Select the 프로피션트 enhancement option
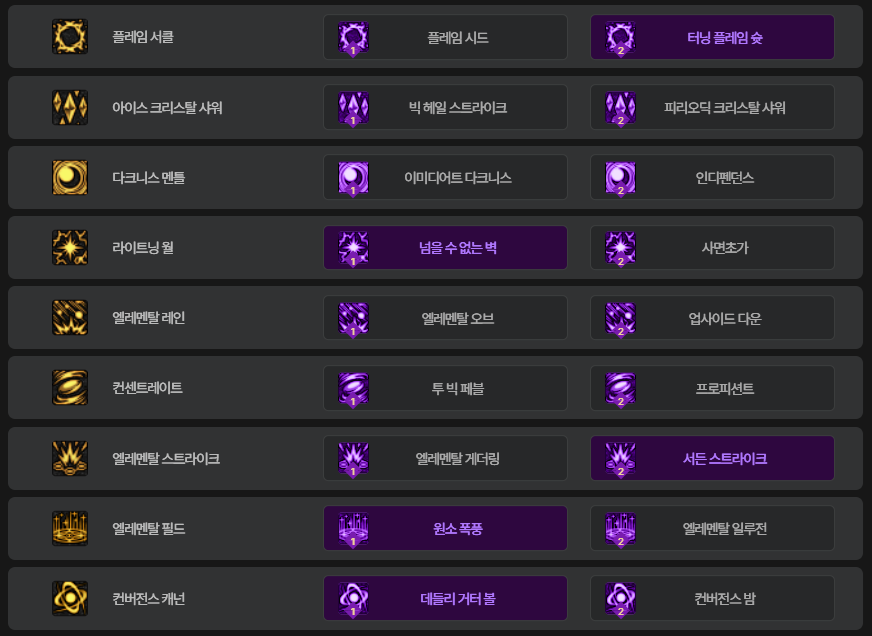The image size is (872, 636). tap(712, 388)
